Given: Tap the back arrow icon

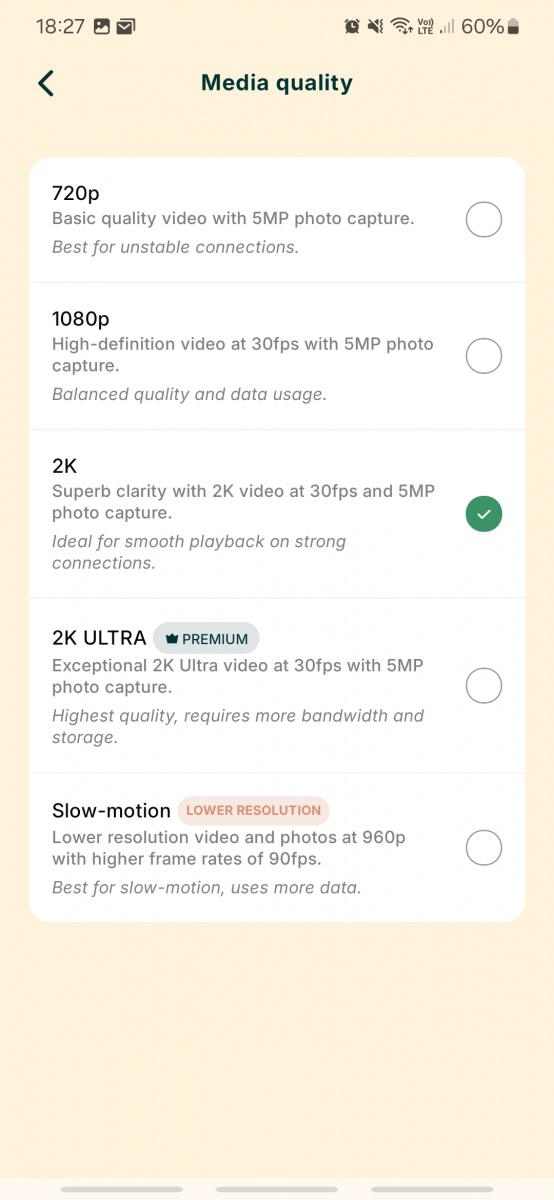Looking at the screenshot, I should click(x=46, y=83).
